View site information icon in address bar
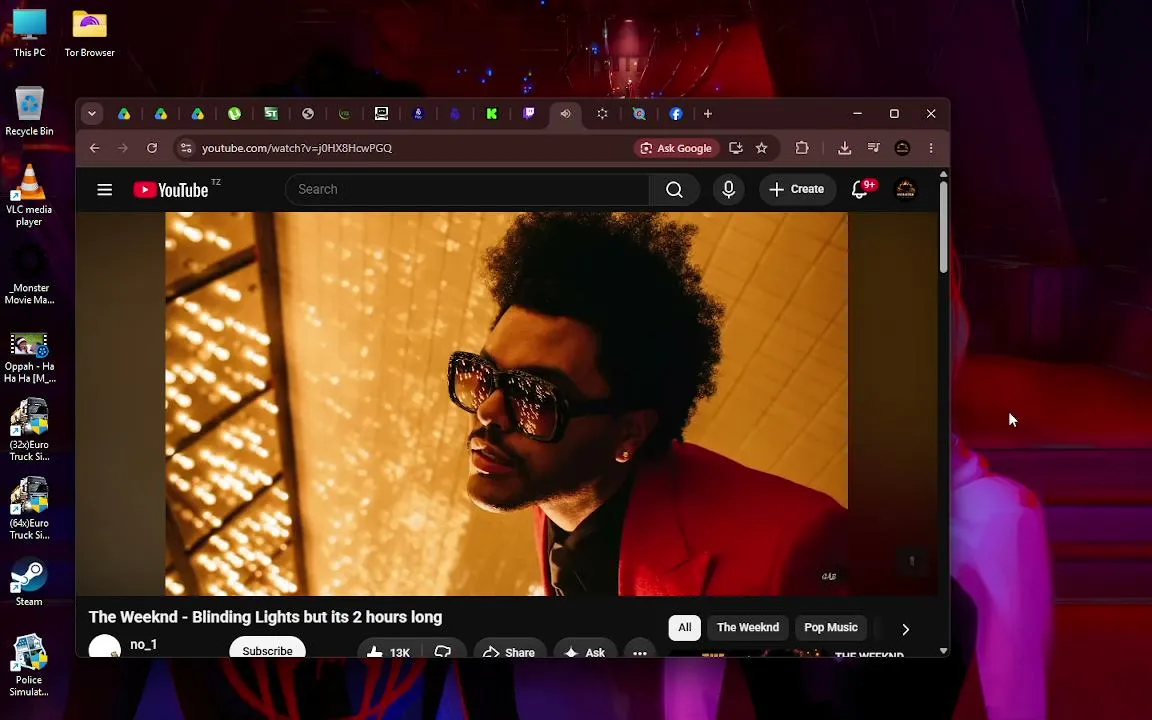Viewport: 1152px width, 720px height. point(187,148)
